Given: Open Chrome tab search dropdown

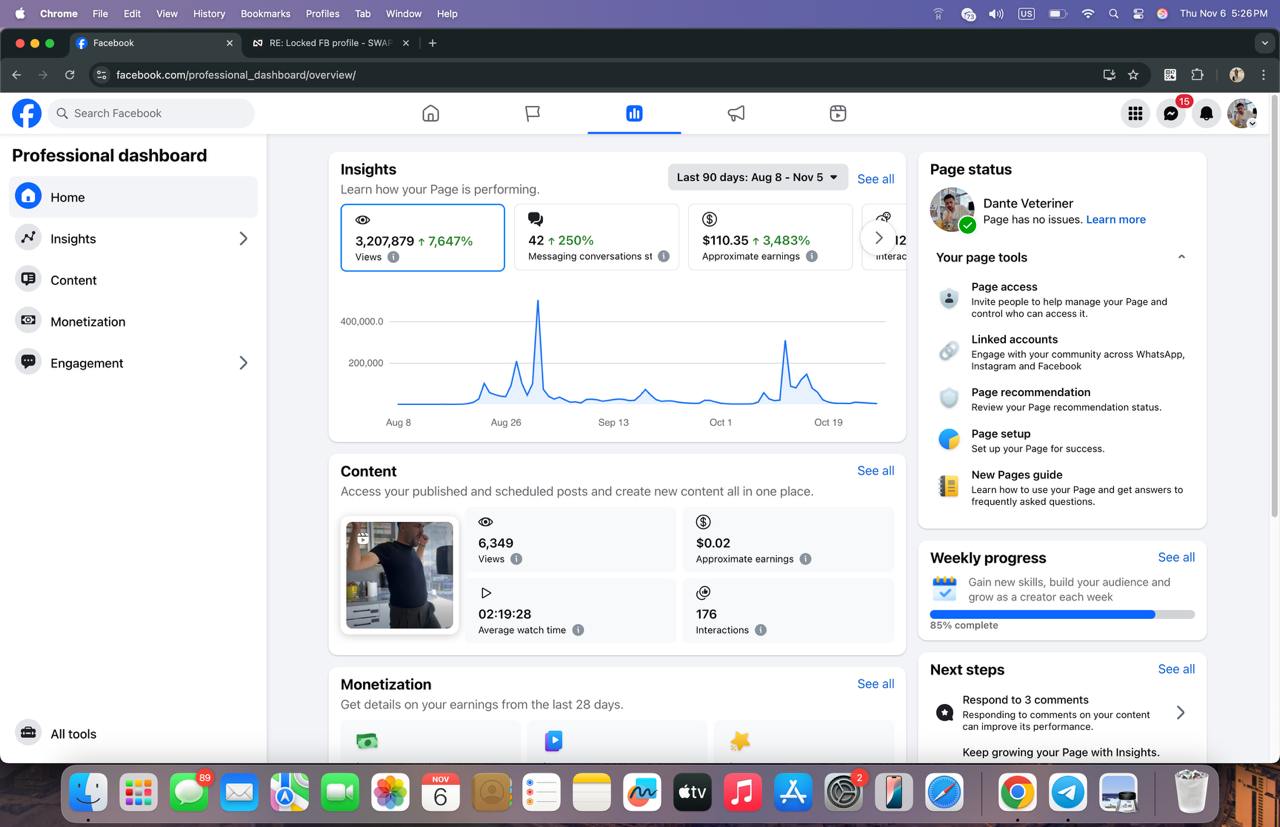Looking at the screenshot, I should pos(1265,43).
